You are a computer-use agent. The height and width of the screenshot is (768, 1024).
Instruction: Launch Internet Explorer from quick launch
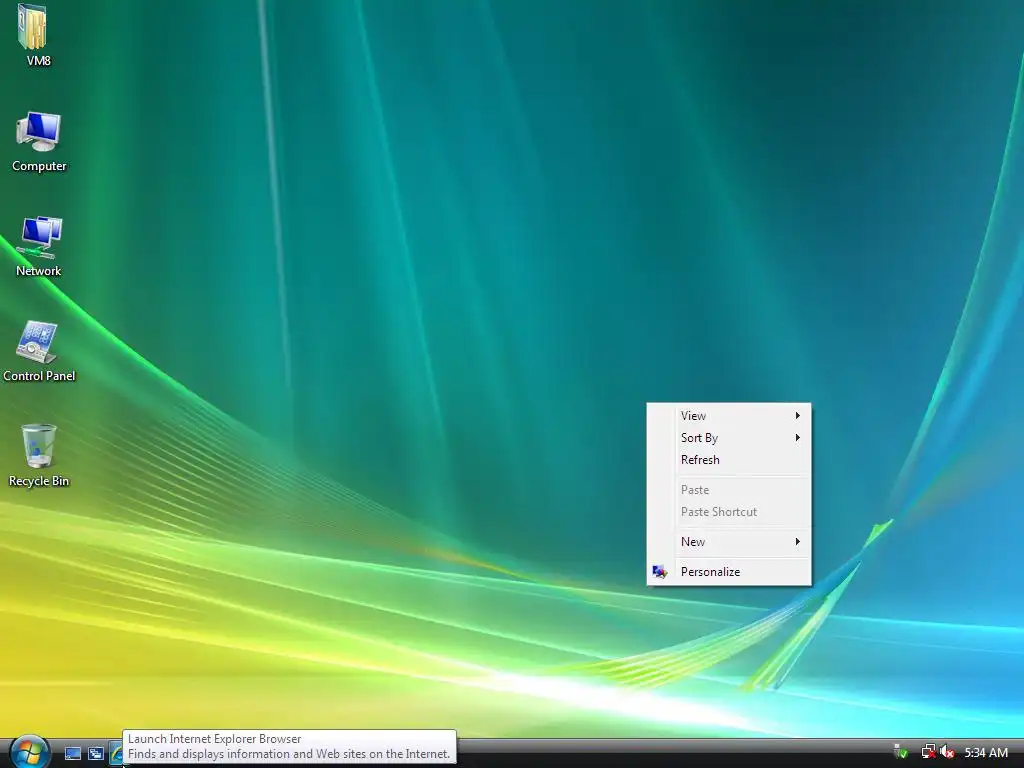[x=116, y=753]
